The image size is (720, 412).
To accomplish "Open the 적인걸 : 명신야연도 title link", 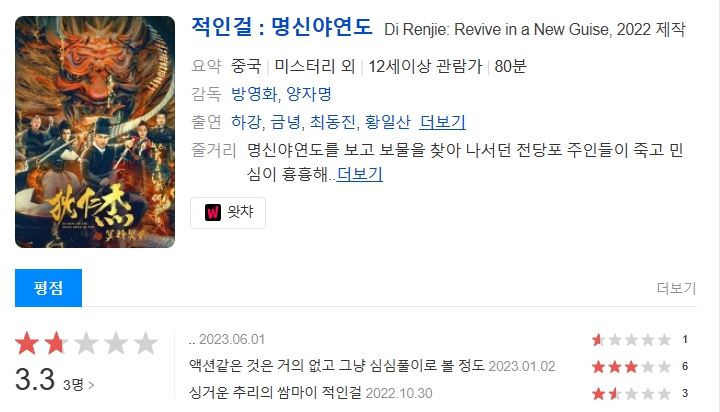I will click(x=281, y=27).
